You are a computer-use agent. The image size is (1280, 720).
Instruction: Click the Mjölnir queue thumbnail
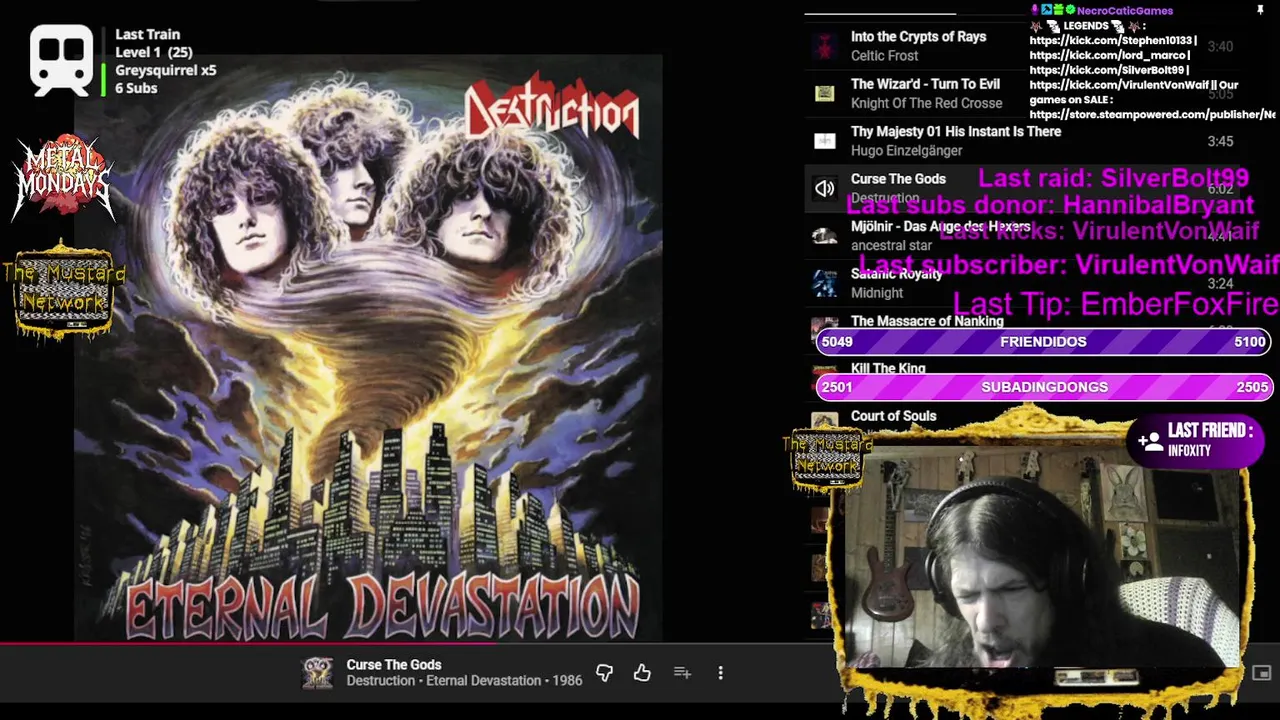click(824, 236)
